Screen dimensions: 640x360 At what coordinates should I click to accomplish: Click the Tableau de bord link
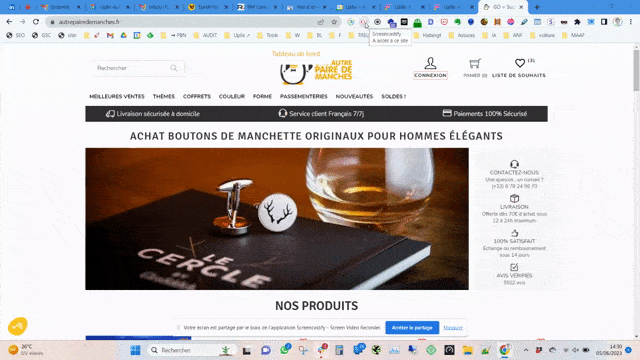[296, 54]
